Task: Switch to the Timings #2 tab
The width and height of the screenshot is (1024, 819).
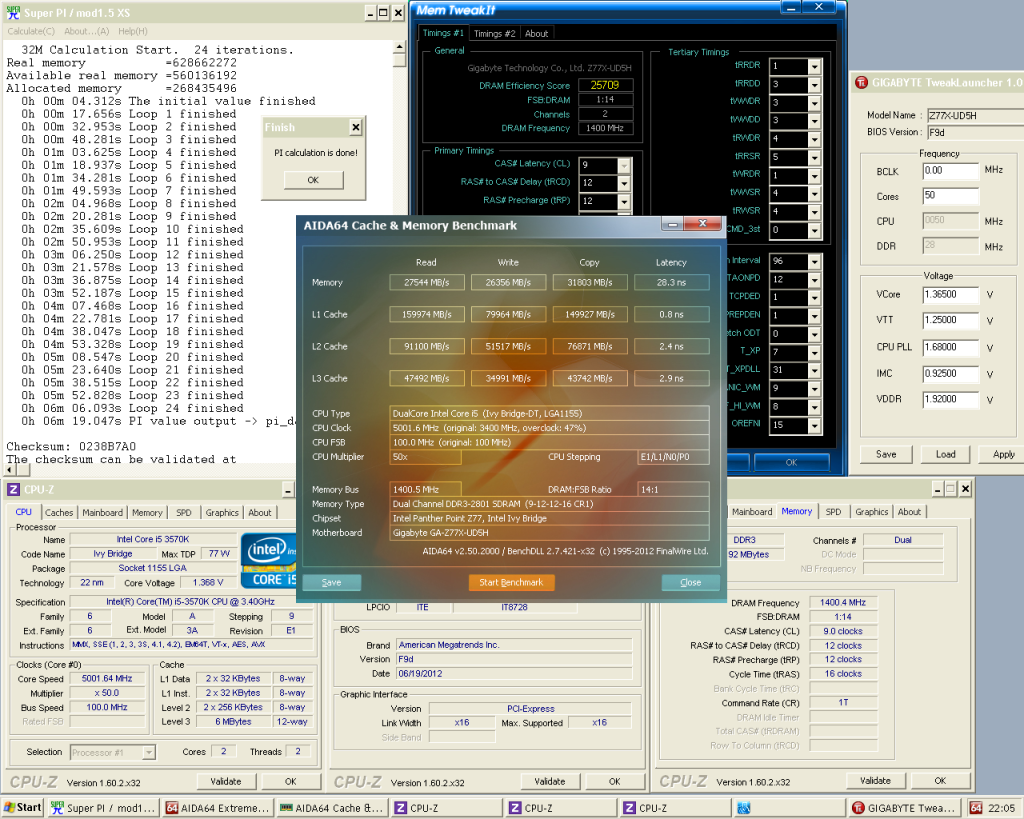Action: pyautogui.click(x=494, y=33)
